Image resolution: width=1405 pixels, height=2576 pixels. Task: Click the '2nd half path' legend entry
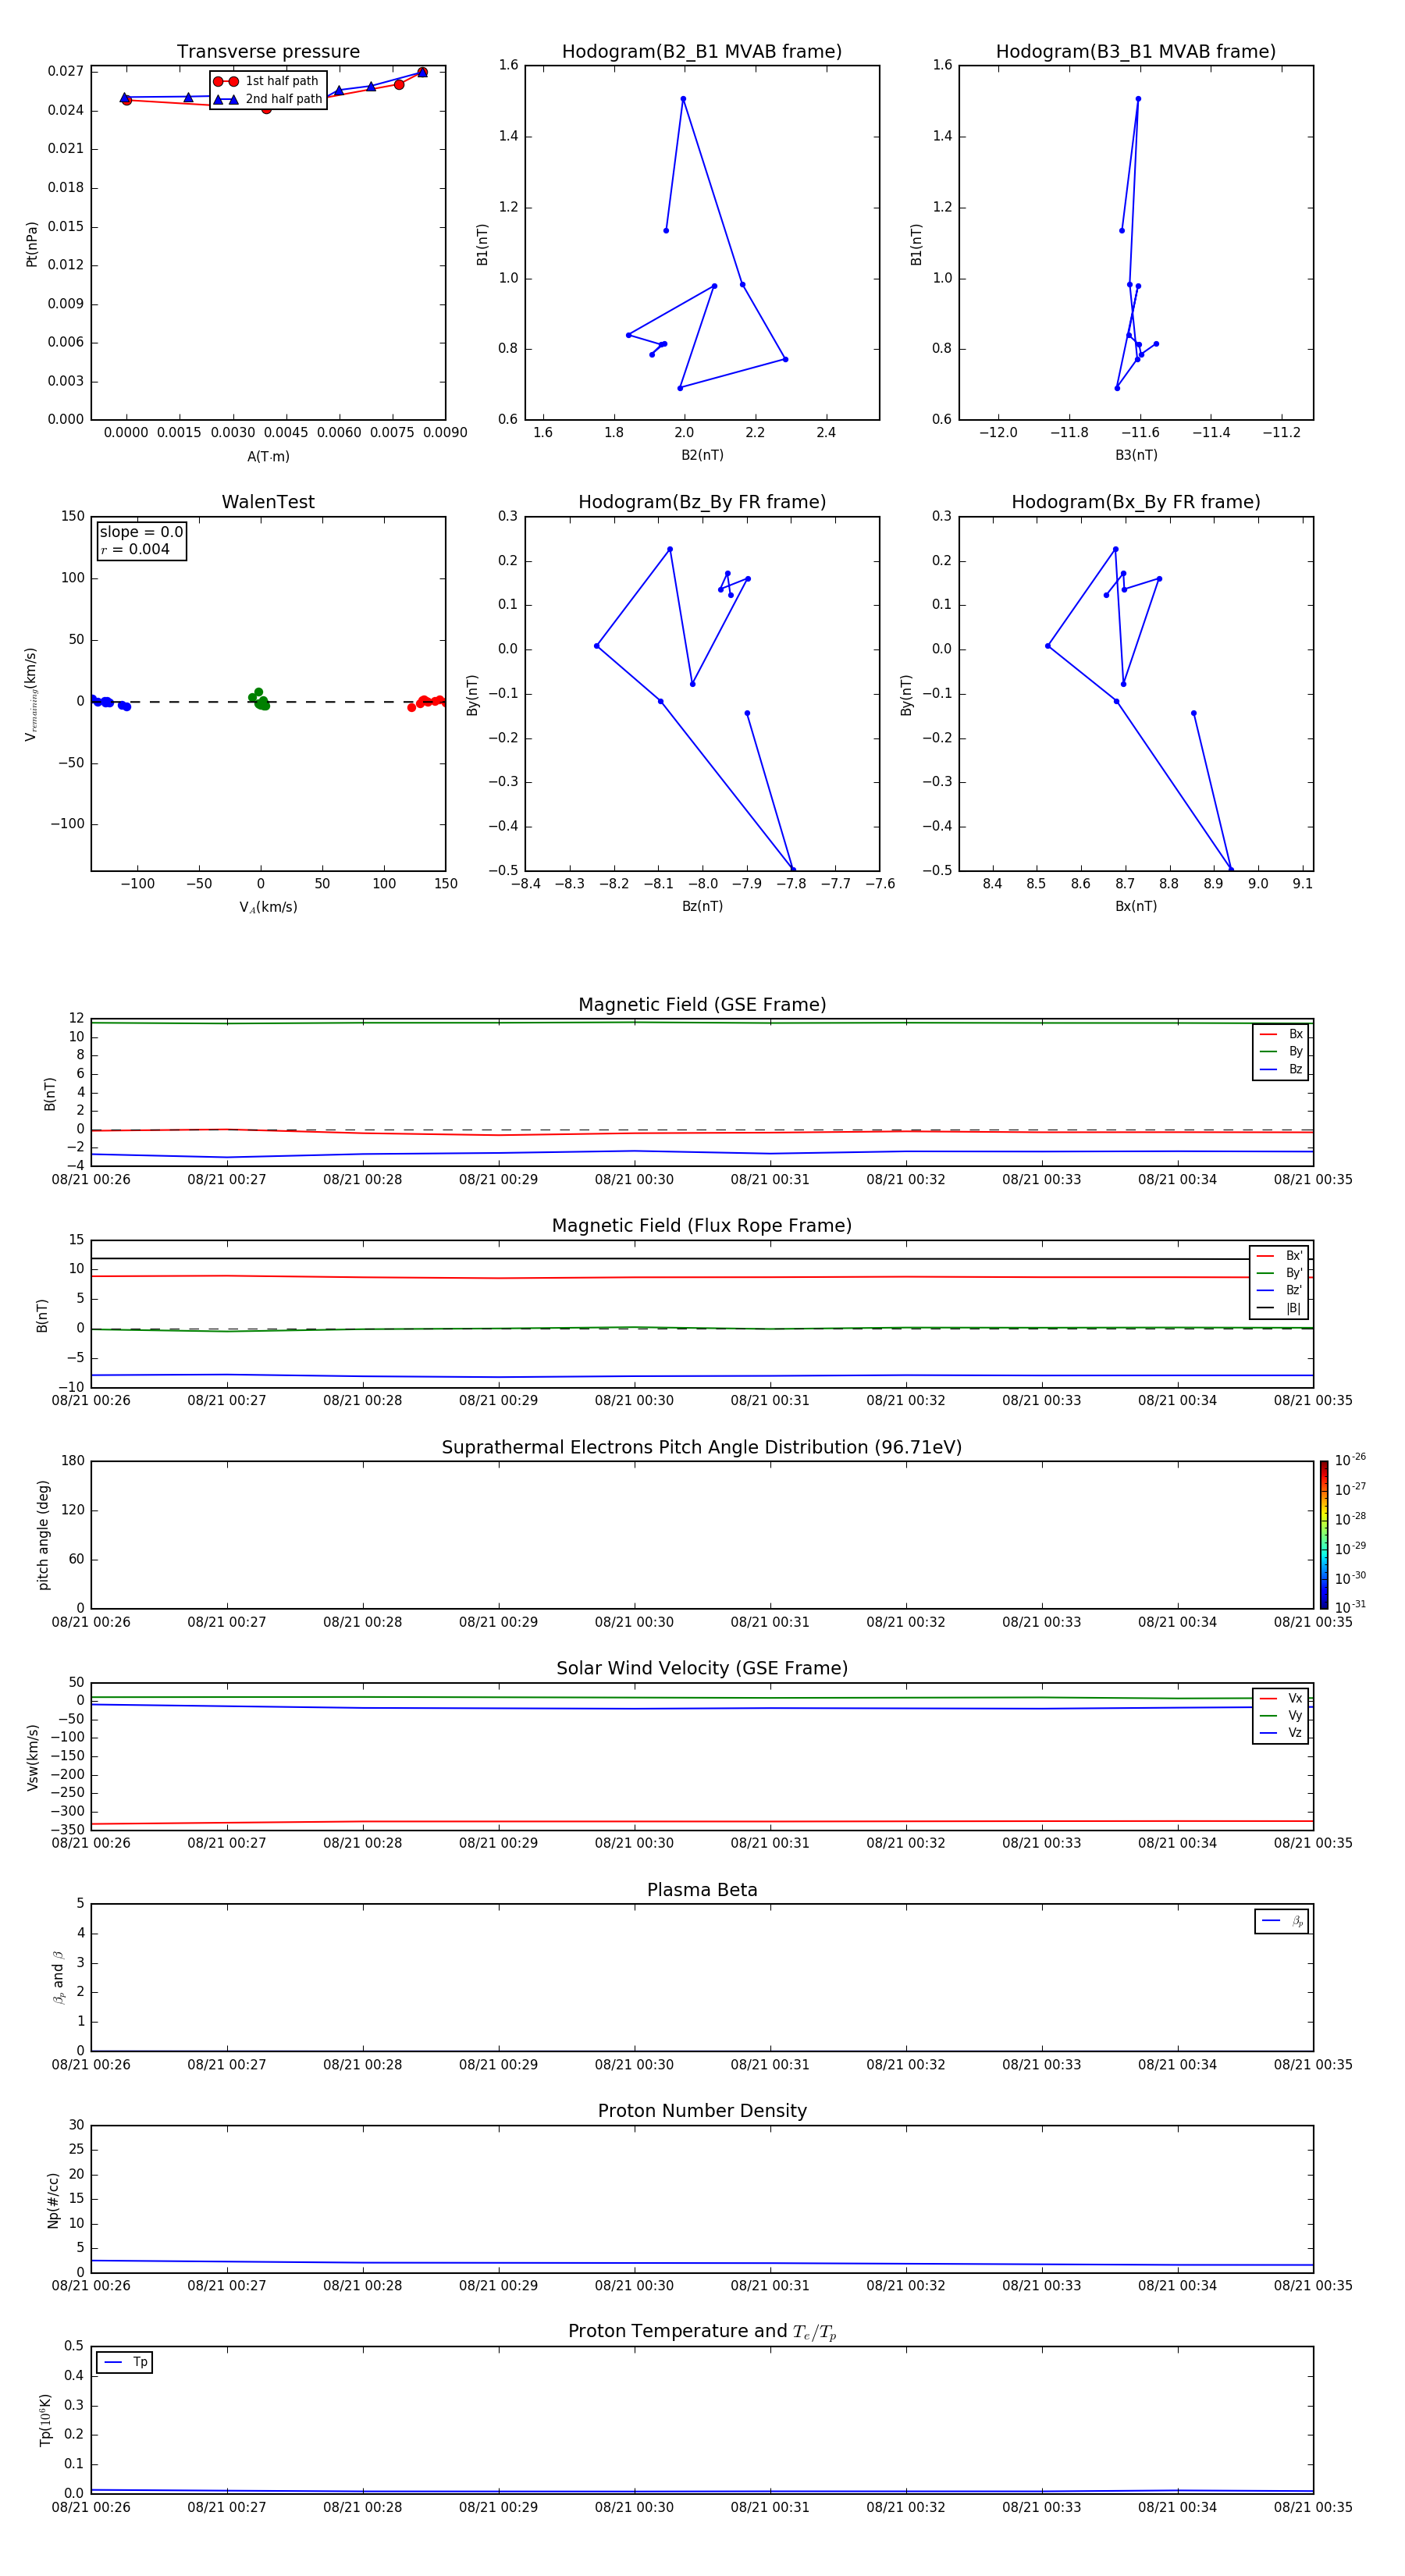point(268,99)
